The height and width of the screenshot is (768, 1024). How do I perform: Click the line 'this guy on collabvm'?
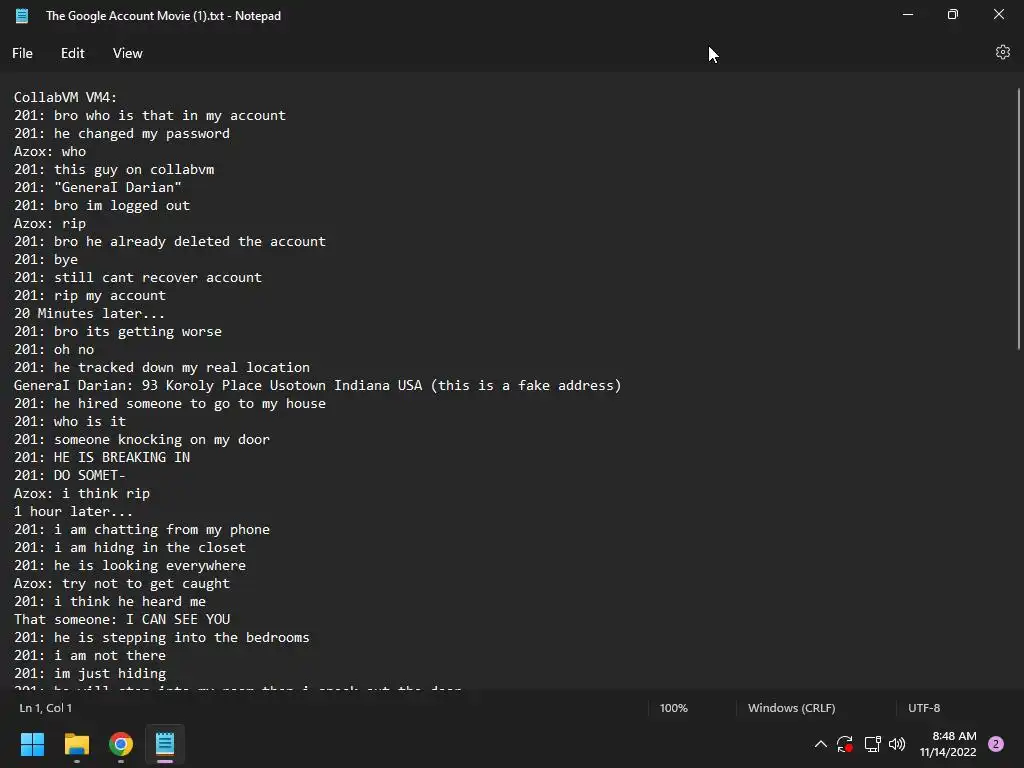114,169
